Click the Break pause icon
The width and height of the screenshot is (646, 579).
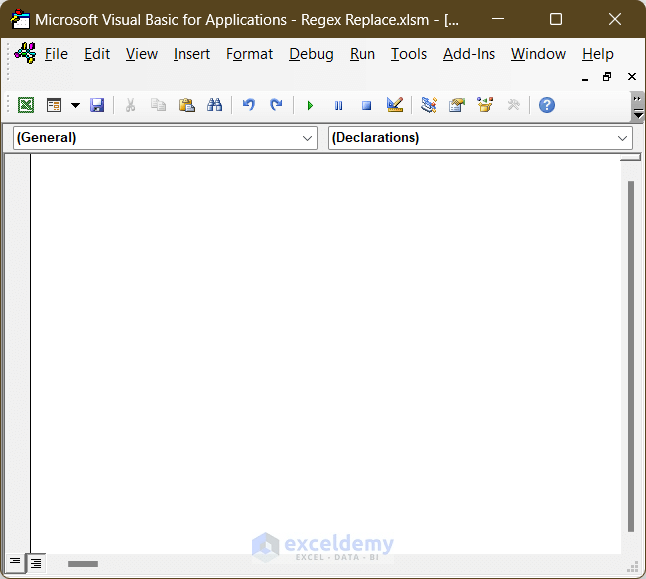coord(338,106)
